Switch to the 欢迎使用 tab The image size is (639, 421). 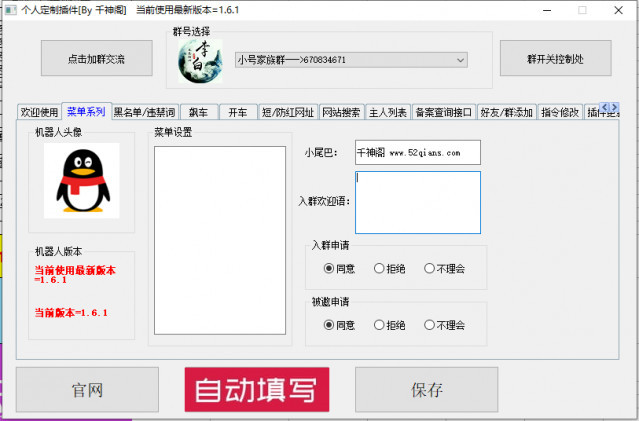(x=39, y=112)
